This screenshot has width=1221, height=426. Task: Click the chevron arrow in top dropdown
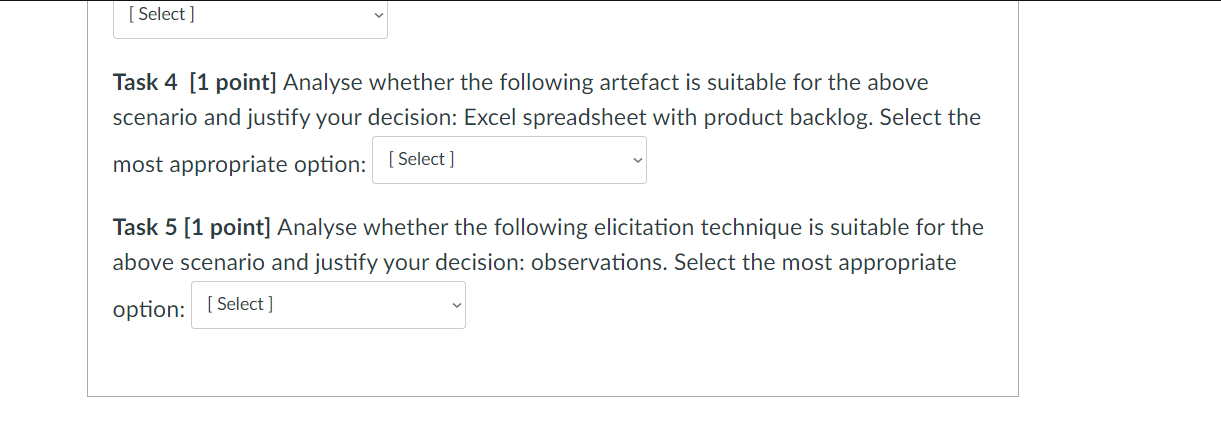click(x=377, y=16)
